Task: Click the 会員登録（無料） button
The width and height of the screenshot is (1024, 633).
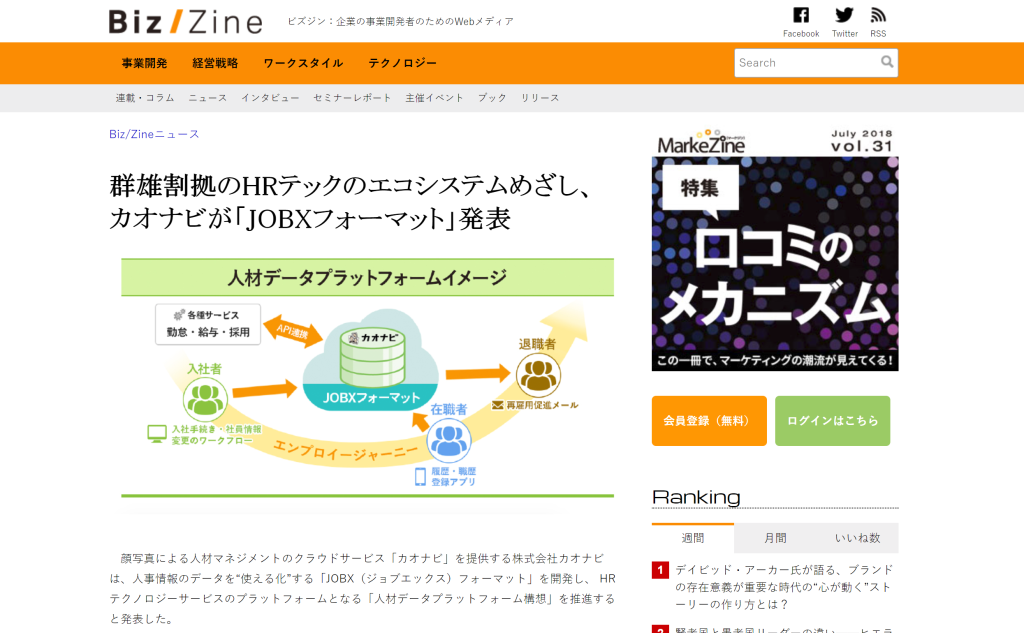Action: (709, 421)
